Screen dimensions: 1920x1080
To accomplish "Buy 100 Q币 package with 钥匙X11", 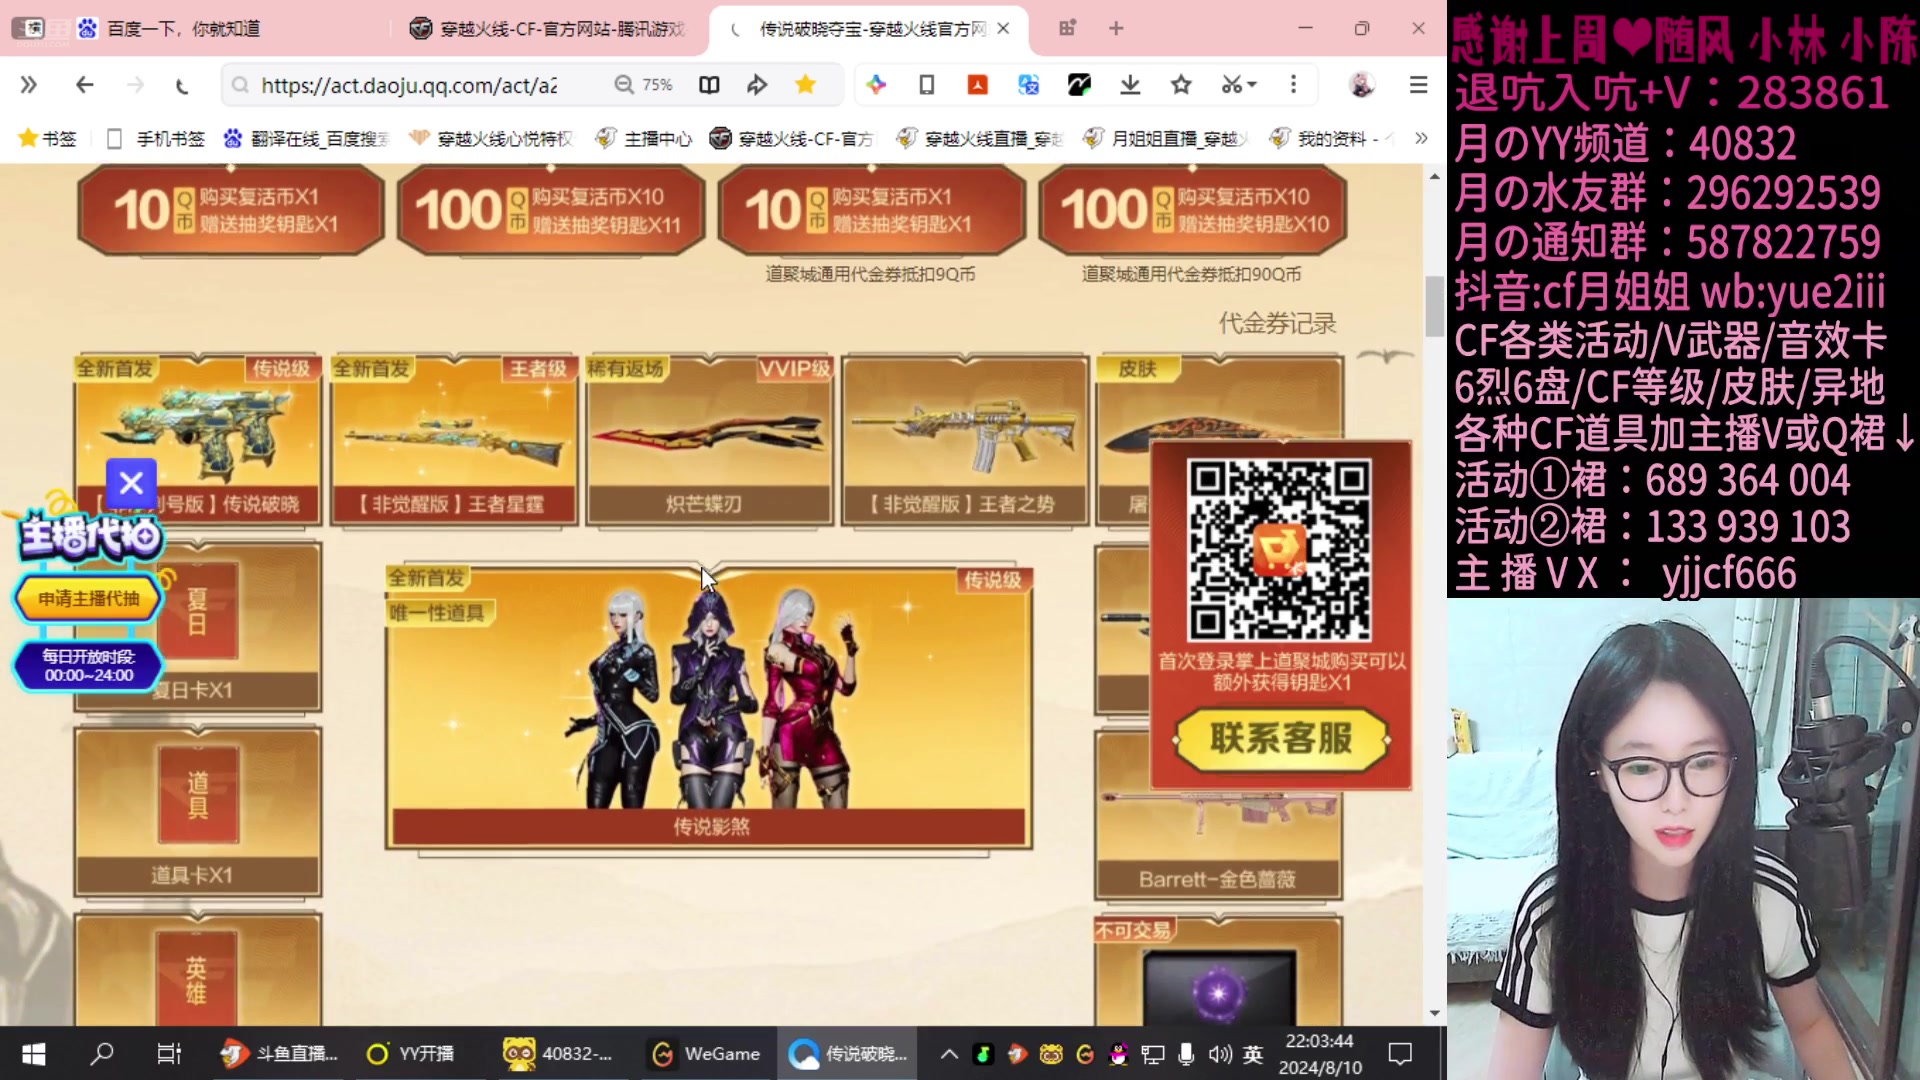I will (x=551, y=210).
